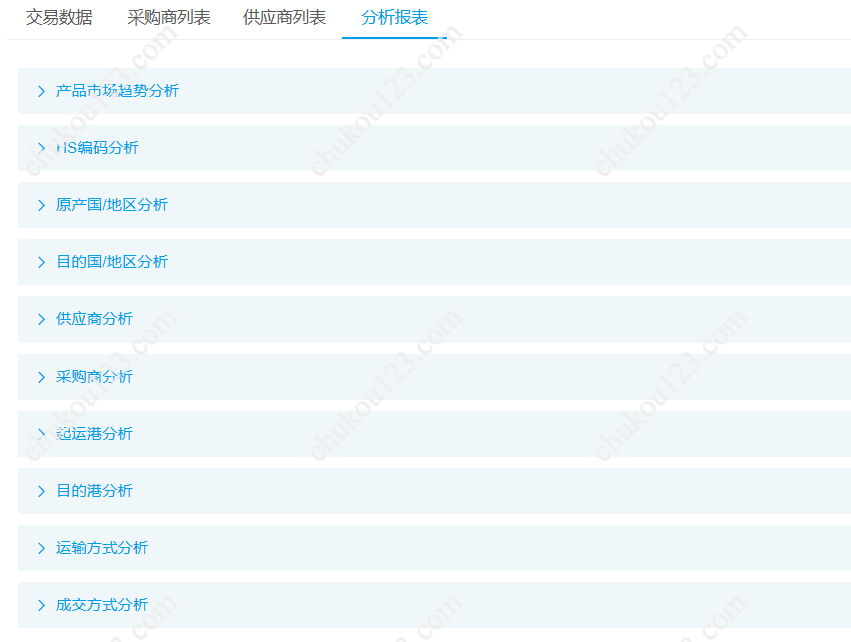Expand chevron beside 目的国/地区分析

point(41,262)
